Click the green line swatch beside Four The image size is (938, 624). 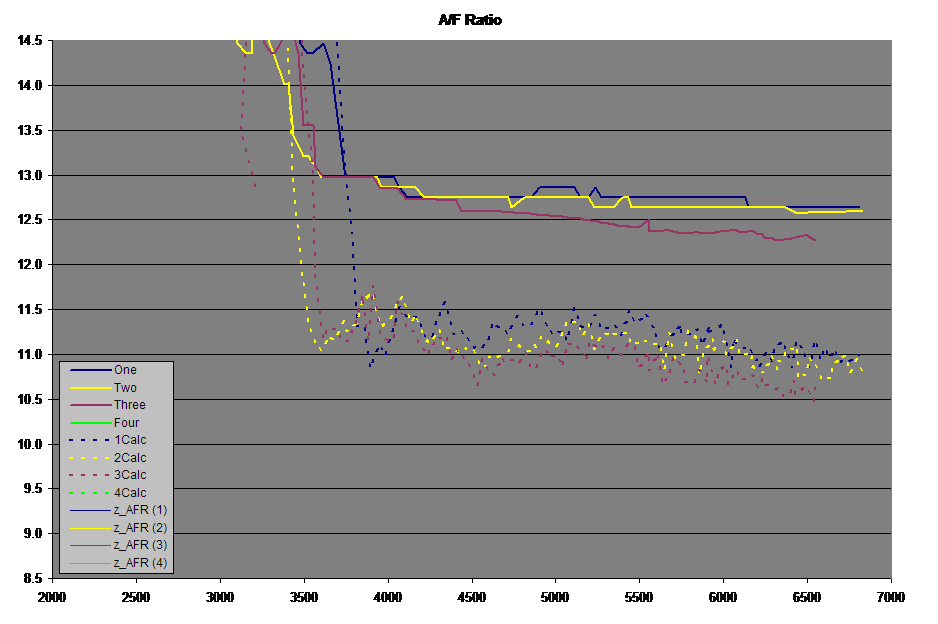pos(85,423)
